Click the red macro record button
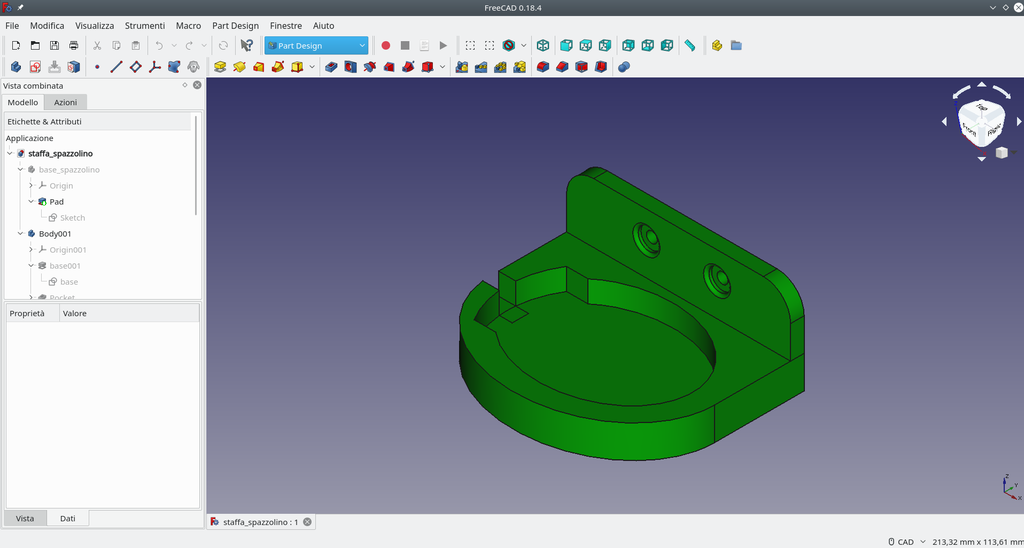Image resolution: width=1024 pixels, height=548 pixels. click(x=385, y=46)
